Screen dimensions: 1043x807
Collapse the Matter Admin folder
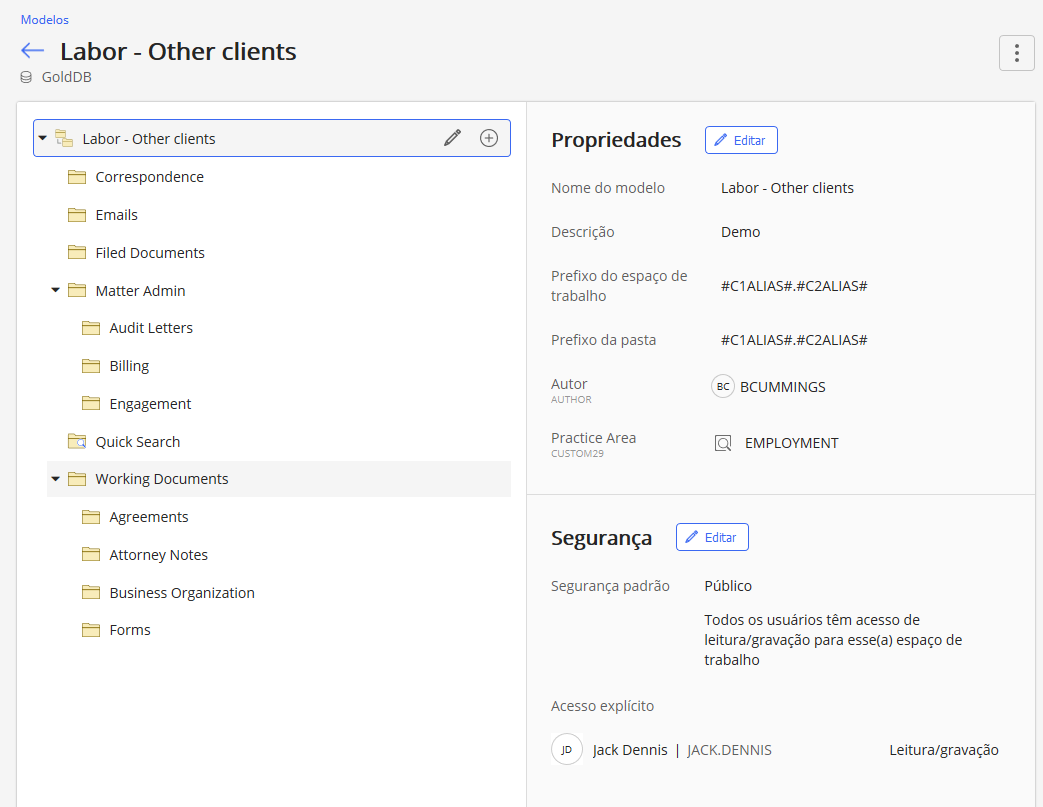[56, 291]
